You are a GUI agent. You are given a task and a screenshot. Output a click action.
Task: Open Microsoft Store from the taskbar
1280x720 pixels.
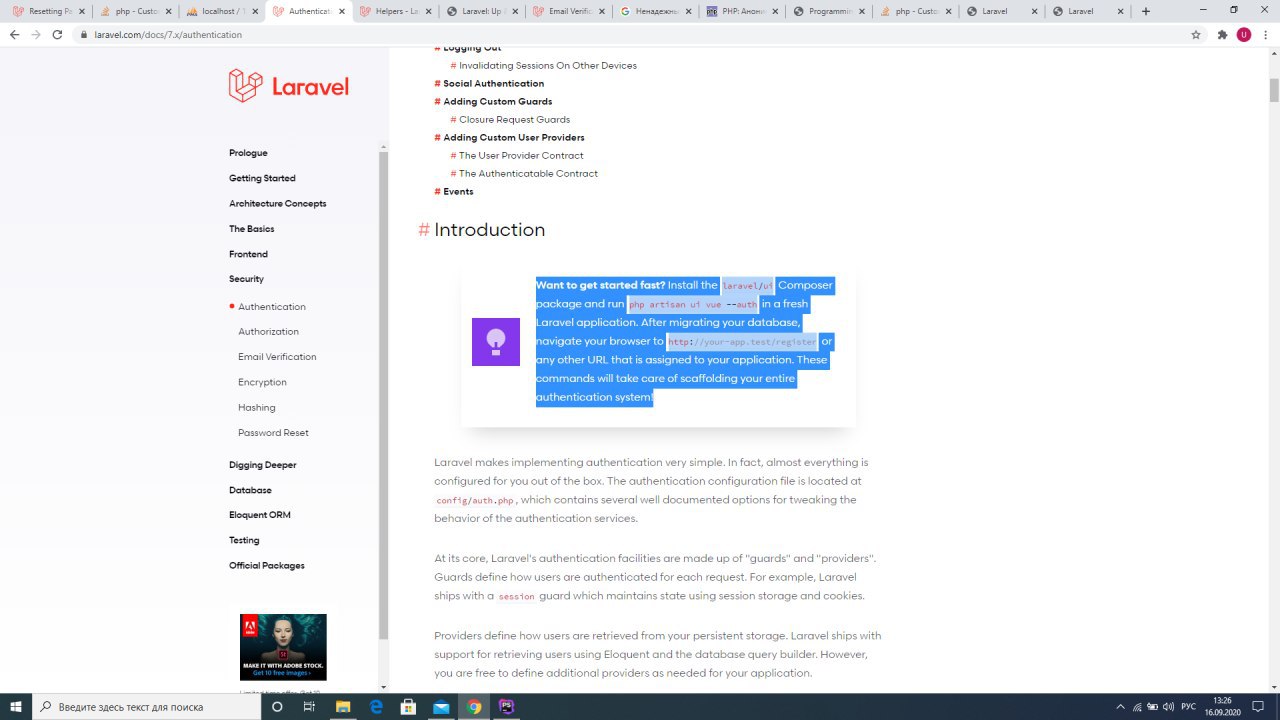[x=408, y=706]
